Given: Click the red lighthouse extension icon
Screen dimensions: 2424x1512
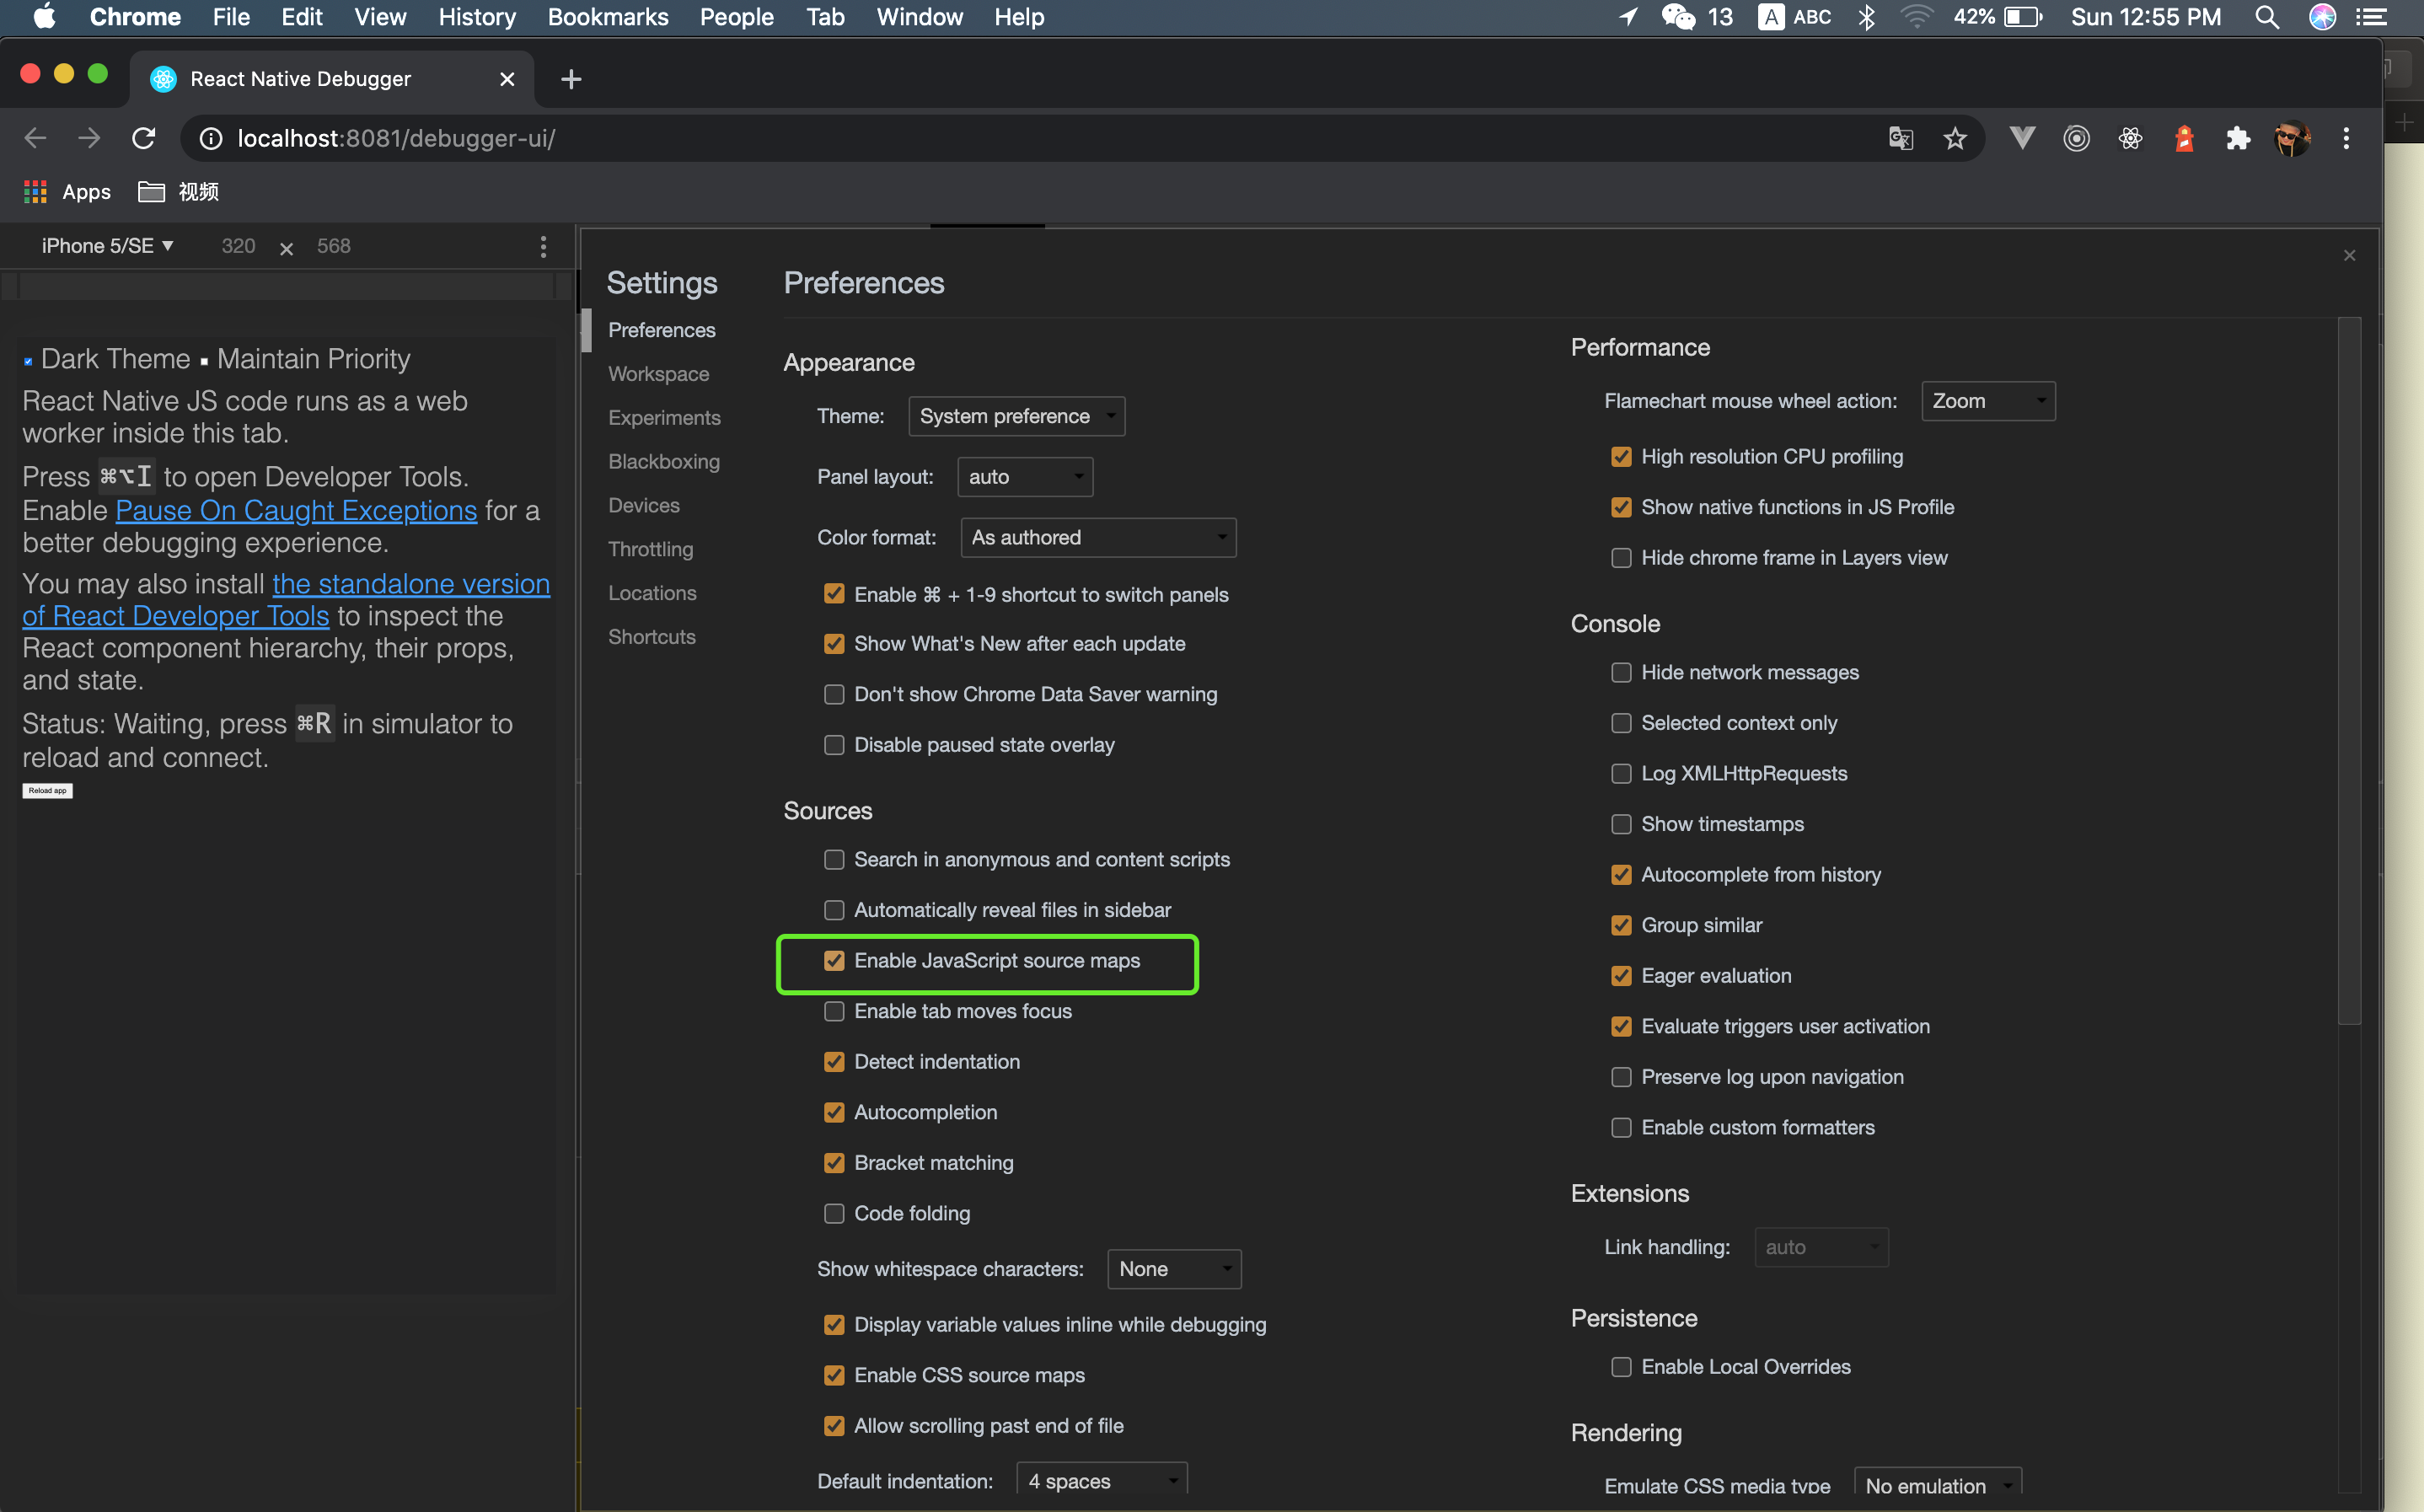Looking at the screenshot, I should (2184, 138).
